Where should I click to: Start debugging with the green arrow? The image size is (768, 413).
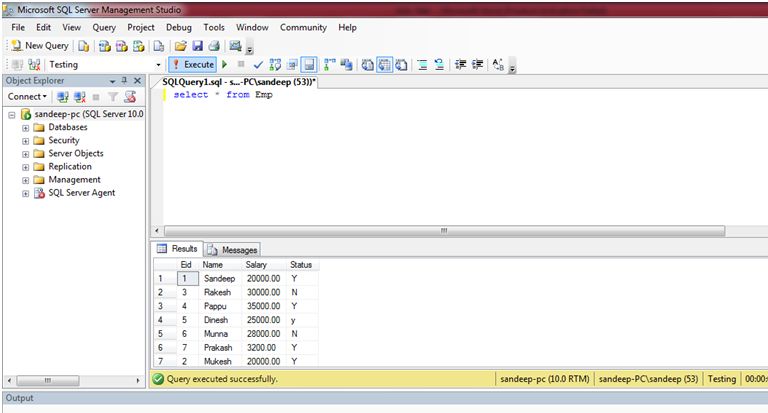click(224, 64)
